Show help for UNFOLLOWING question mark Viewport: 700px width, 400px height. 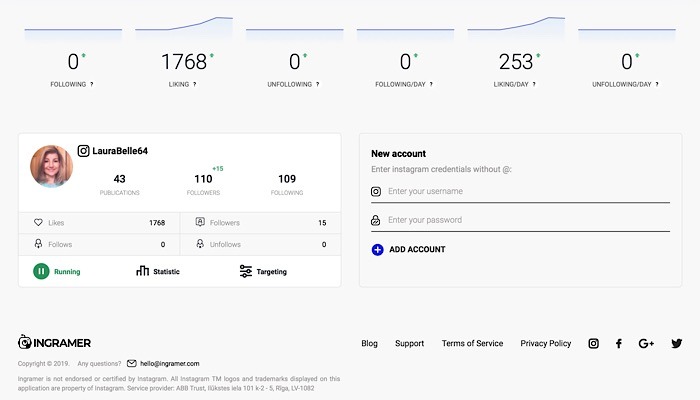point(317,84)
